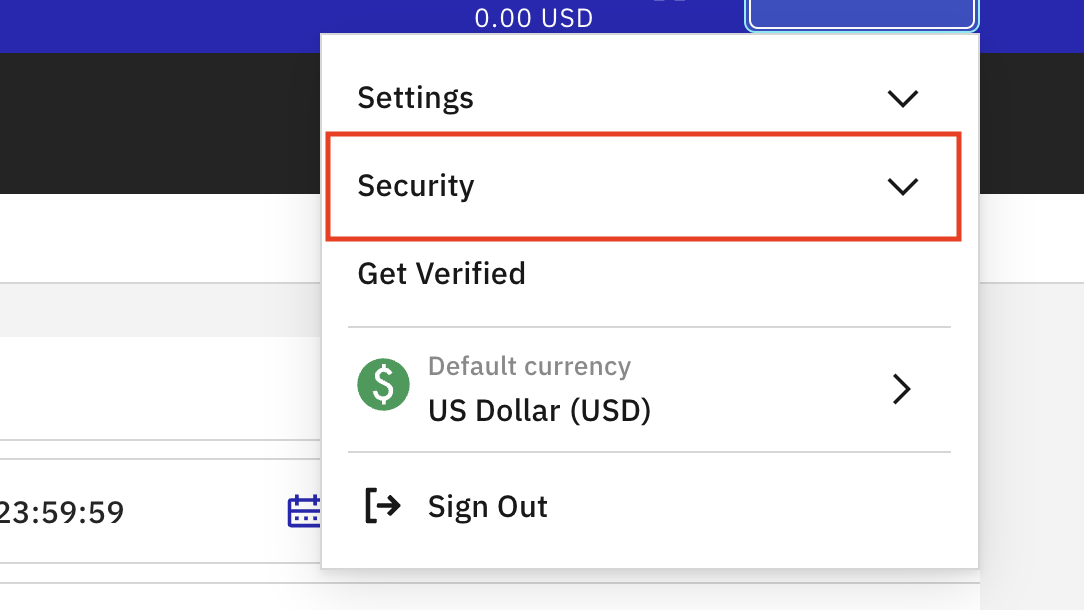Click the dark banner behind the menu

click(160, 123)
